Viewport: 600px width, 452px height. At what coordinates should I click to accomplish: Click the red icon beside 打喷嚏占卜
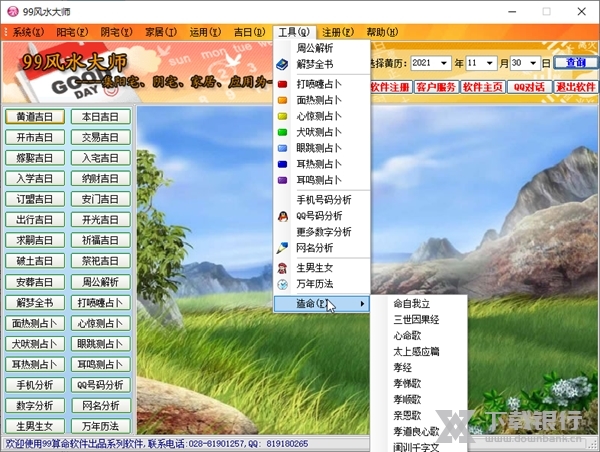coord(282,84)
